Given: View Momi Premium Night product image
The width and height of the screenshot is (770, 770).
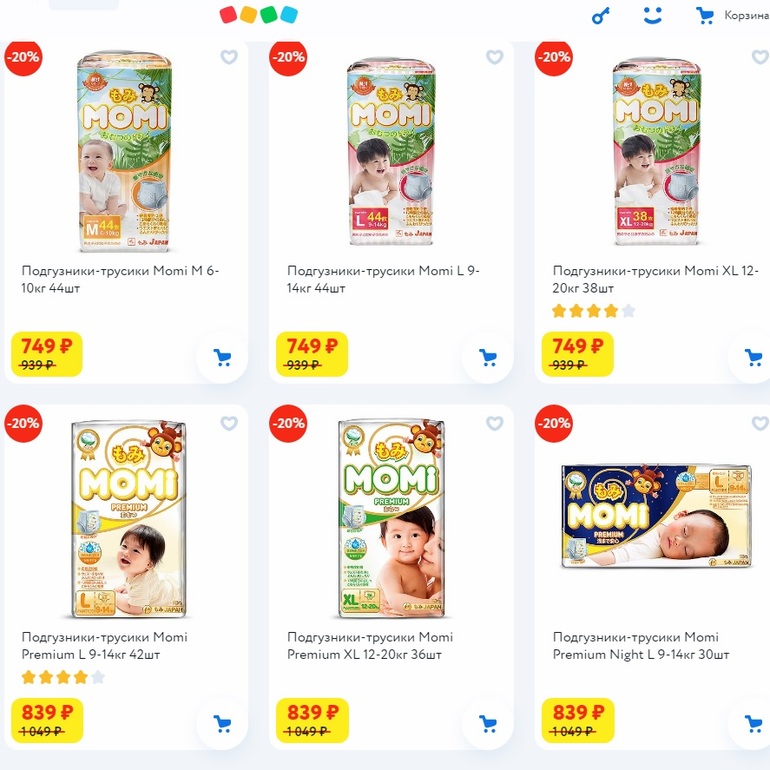Looking at the screenshot, I should (x=656, y=515).
